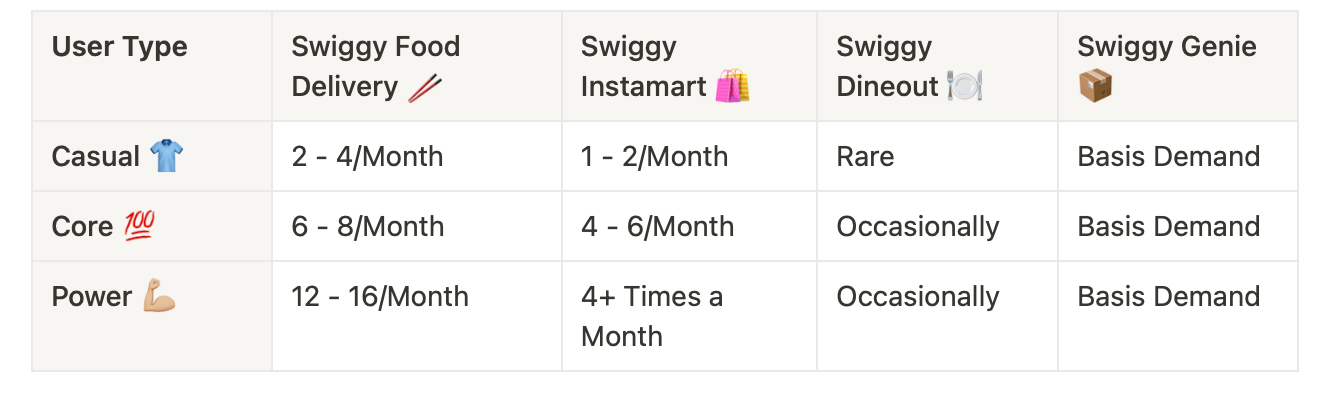Click the shopping bags emoji beside Instamart
The width and height of the screenshot is (1344, 402).
[732, 87]
